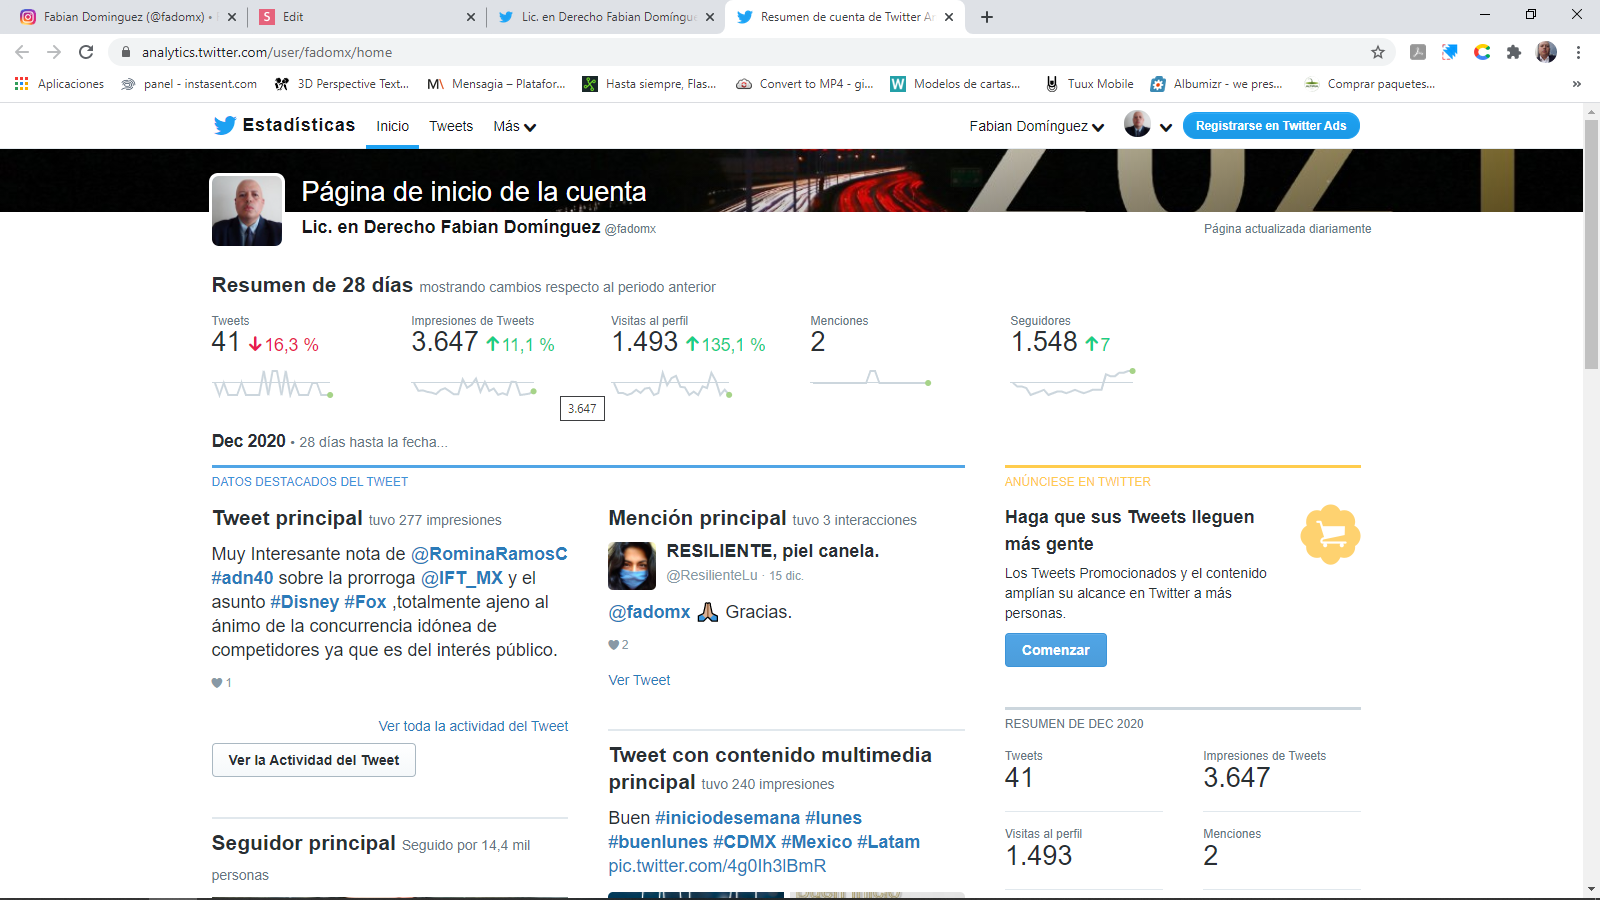Open the #CDMX hashtag link
This screenshot has height=900, width=1600.
coord(744,842)
